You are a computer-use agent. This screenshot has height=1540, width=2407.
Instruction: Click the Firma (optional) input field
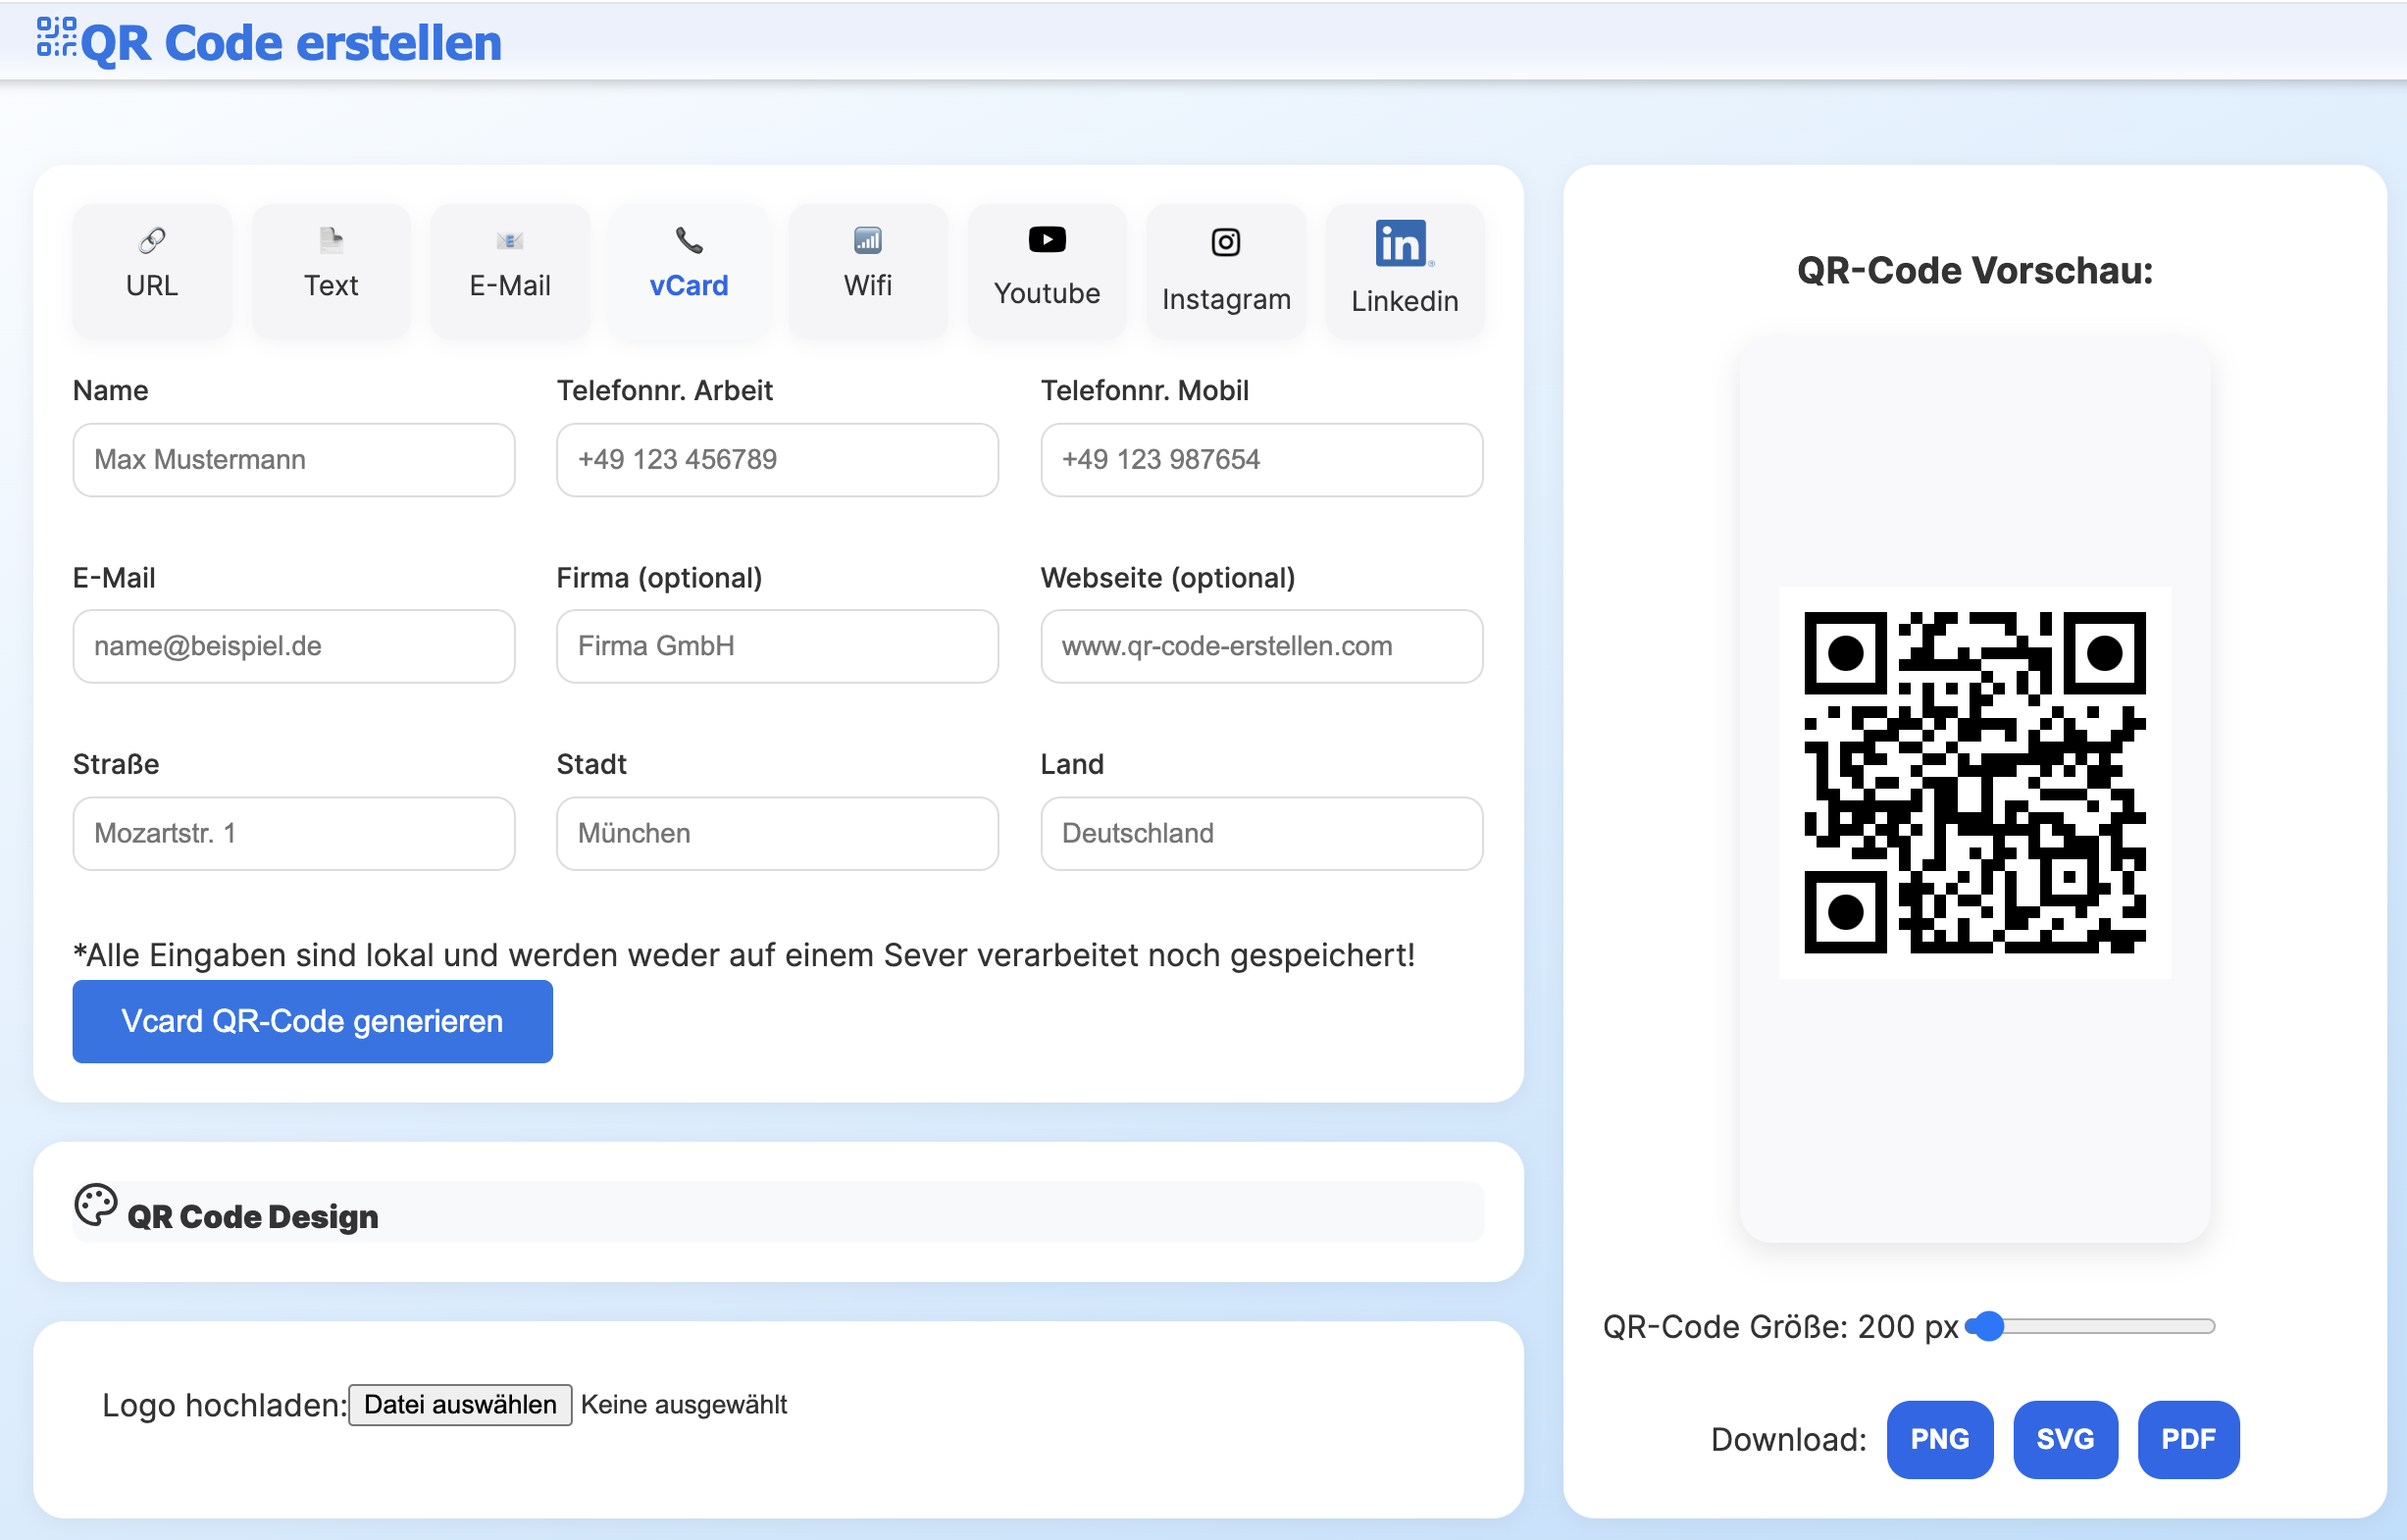point(778,646)
